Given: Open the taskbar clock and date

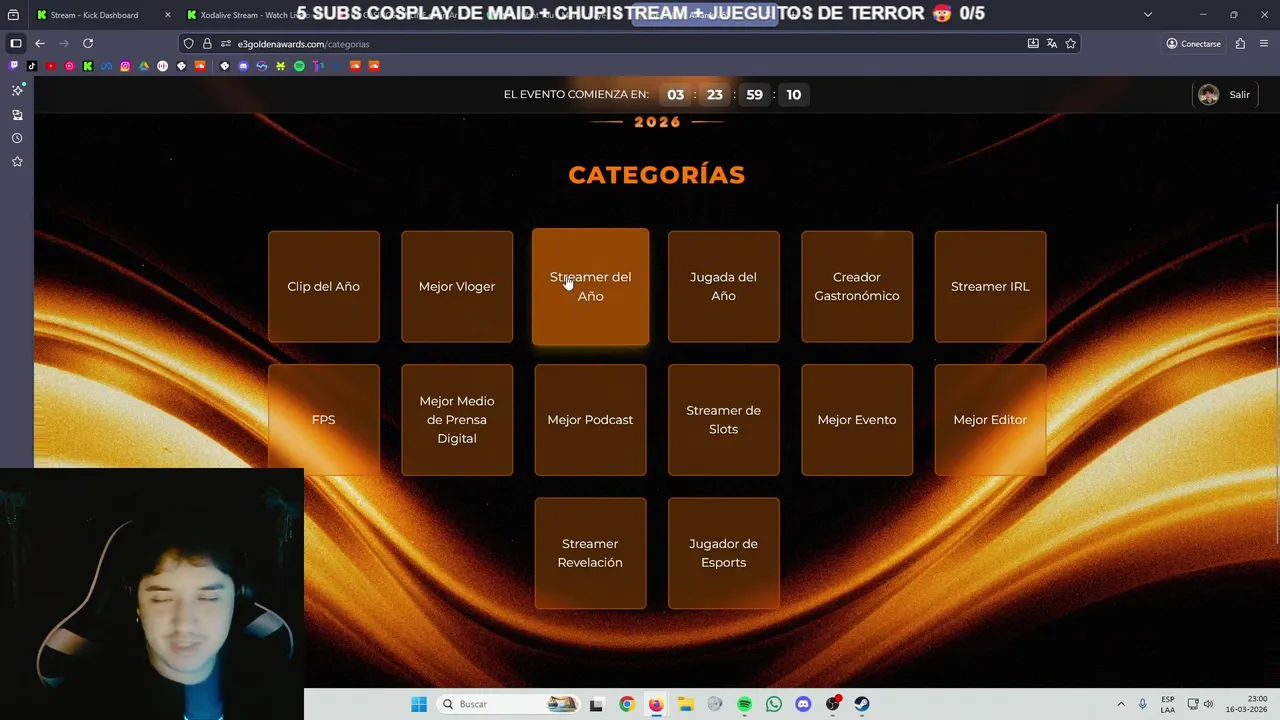Looking at the screenshot, I should [x=1249, y=704].
